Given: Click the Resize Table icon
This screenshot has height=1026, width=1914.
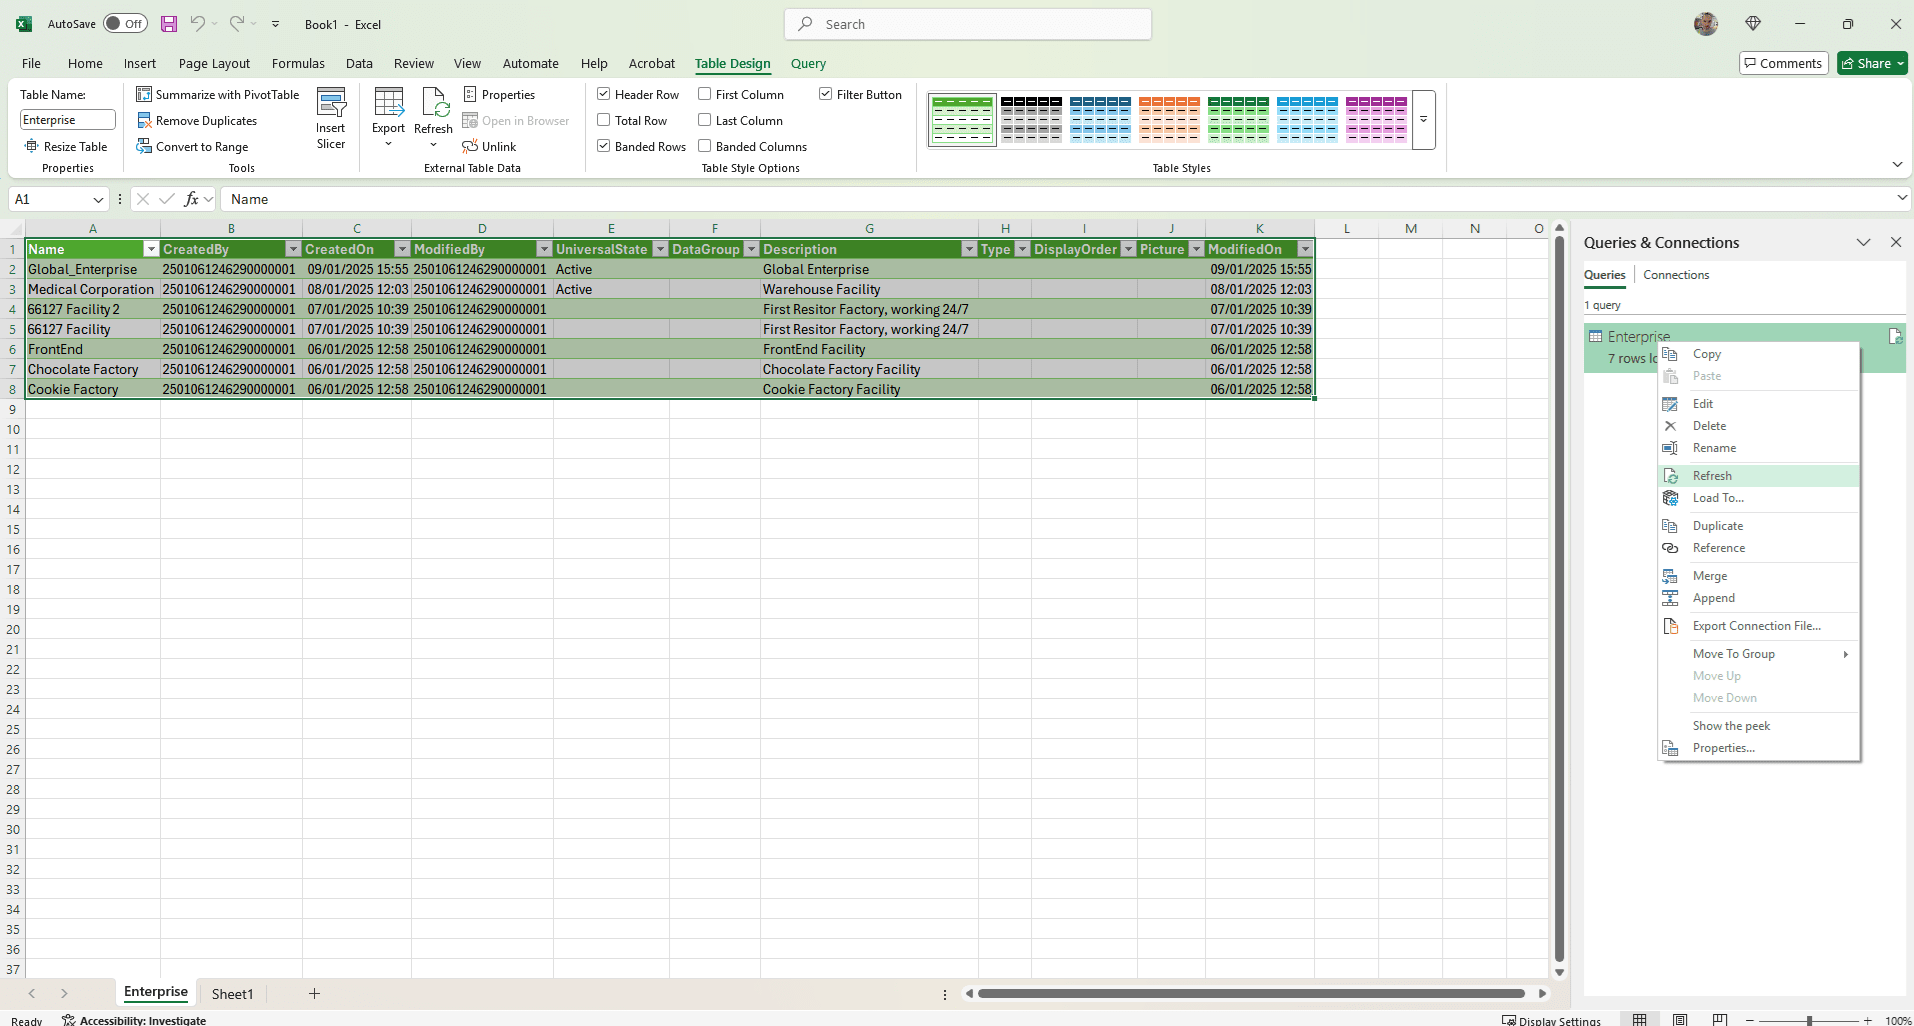Looking at the screenshot, I should [x=31, y=147].
